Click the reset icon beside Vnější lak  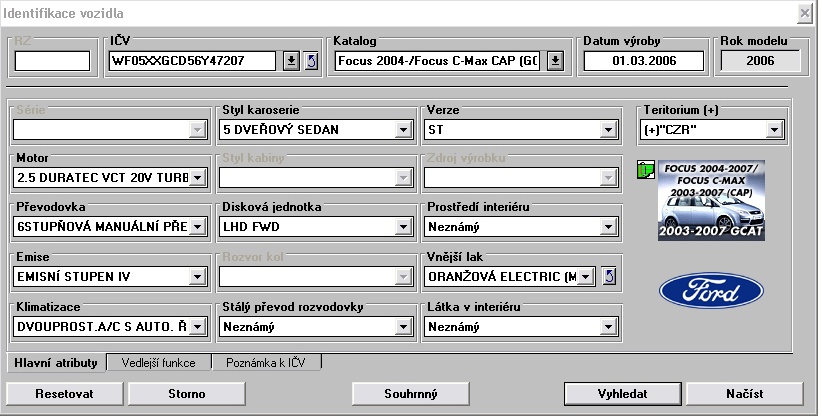(612, 276)
